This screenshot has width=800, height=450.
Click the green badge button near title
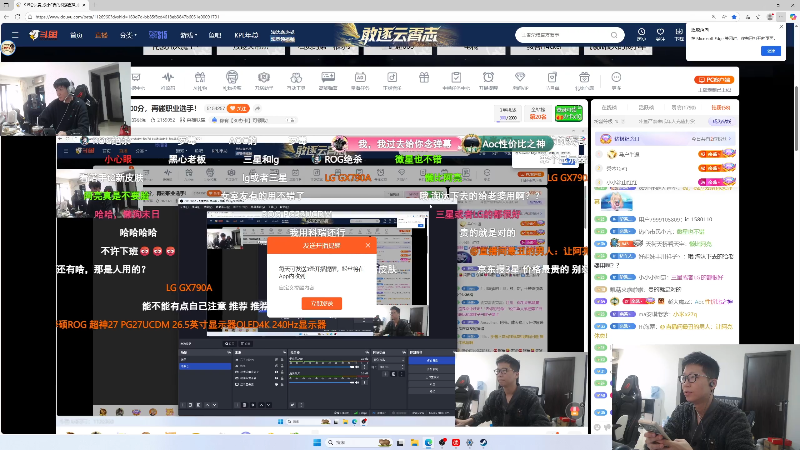pos(569,113)
